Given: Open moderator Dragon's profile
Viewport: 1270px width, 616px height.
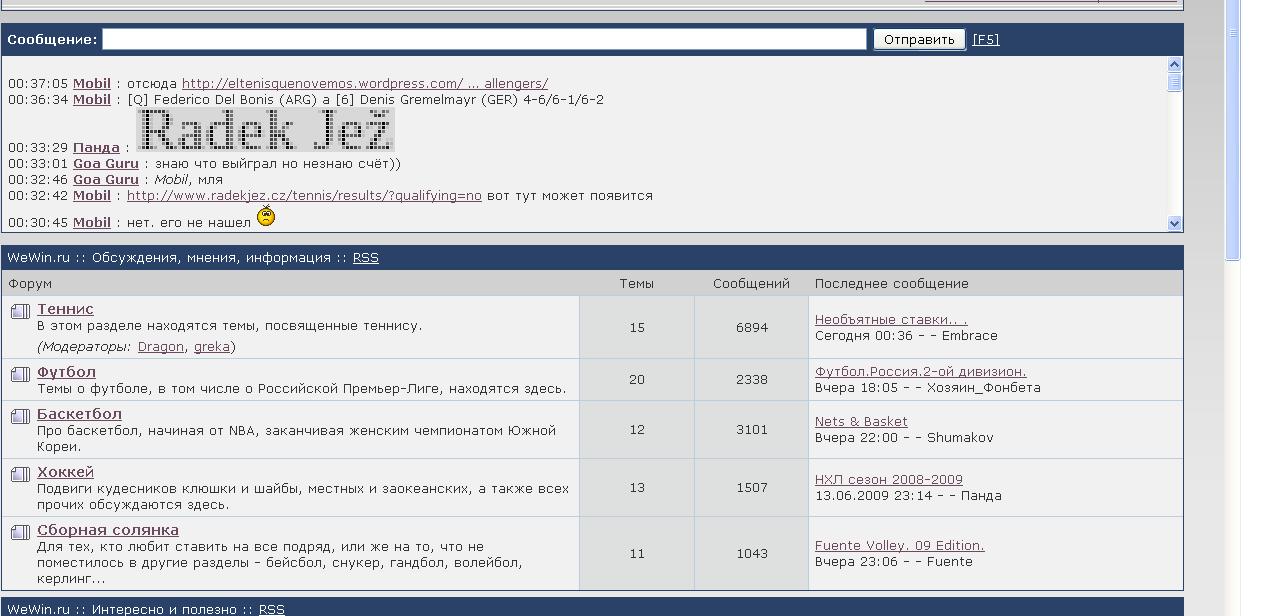Looking at the screenshot, I should pyautogui.click(x=160, y=347).
